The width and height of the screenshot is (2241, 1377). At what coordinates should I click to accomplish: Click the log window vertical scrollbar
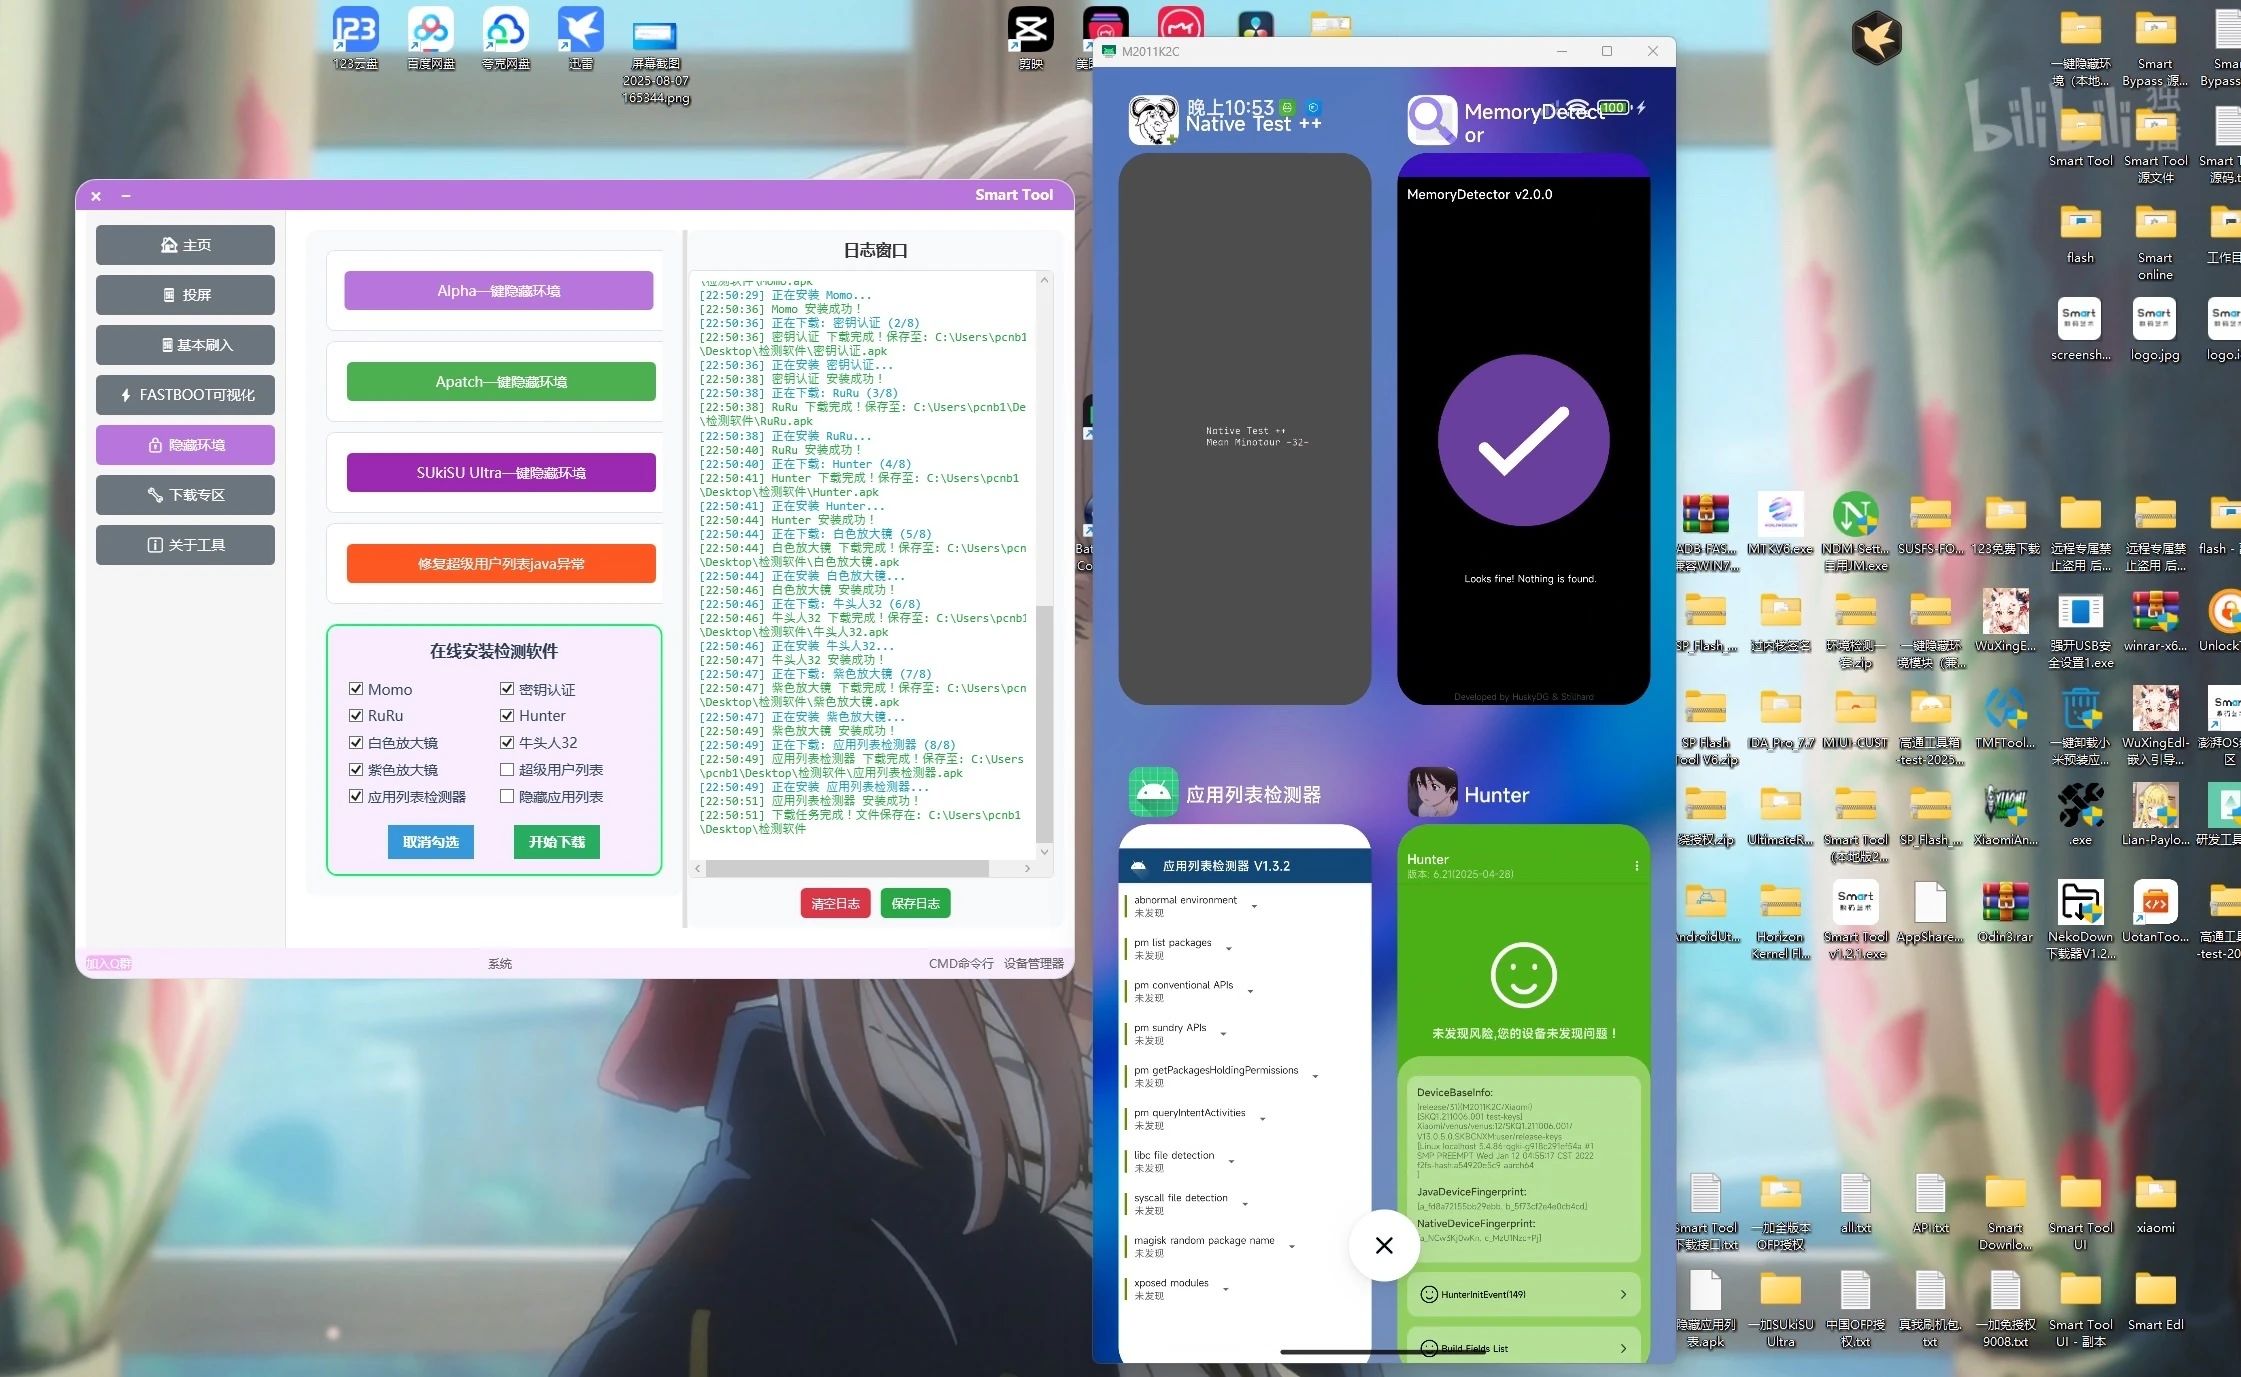[x=1044, y=724]
